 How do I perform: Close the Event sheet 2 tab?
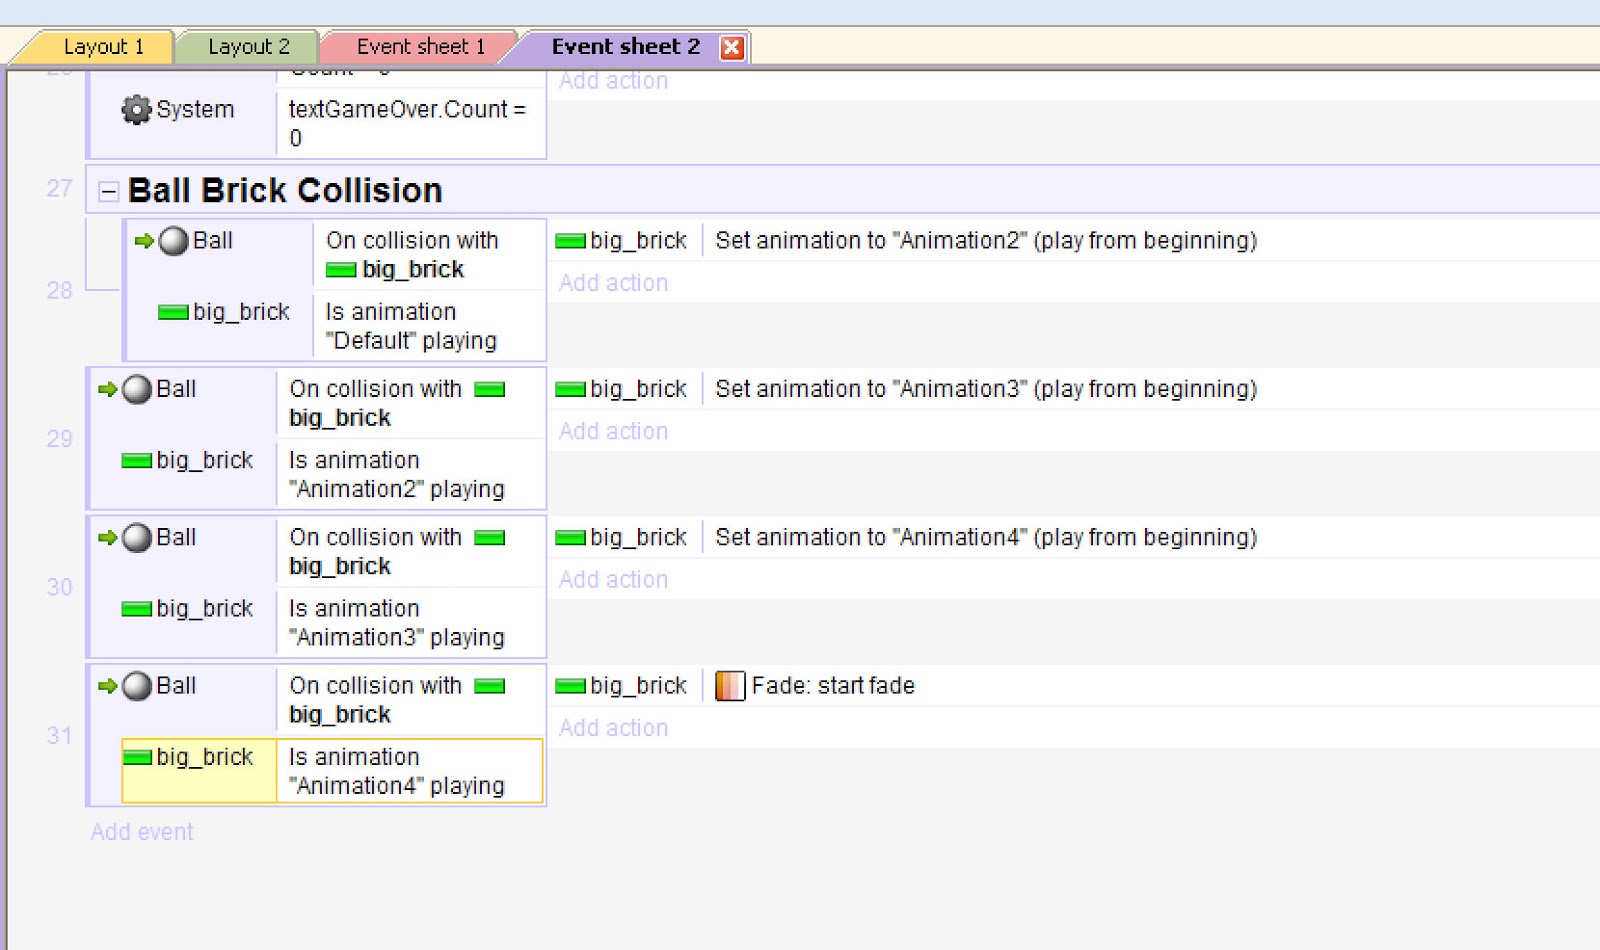[733, 48]
